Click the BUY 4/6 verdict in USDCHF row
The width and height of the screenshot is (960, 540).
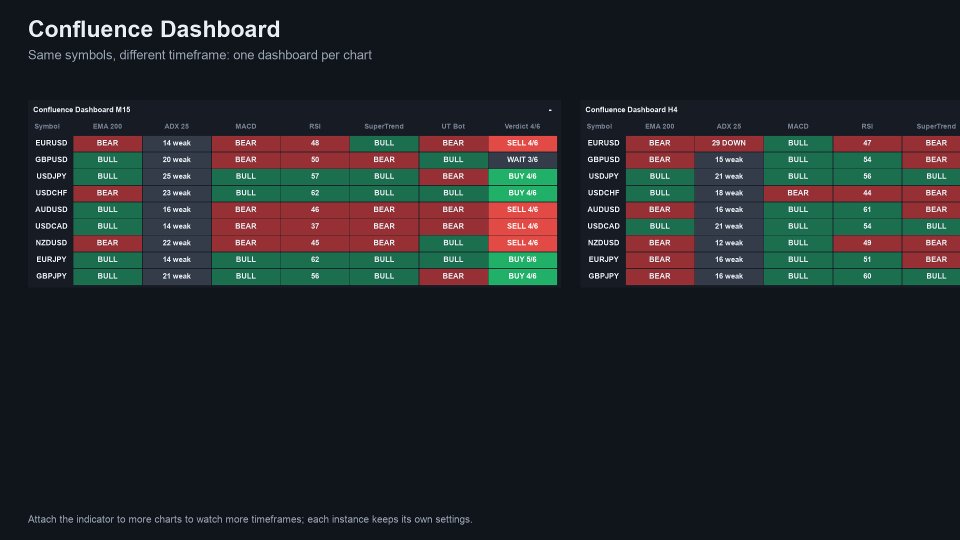[522, 192]
